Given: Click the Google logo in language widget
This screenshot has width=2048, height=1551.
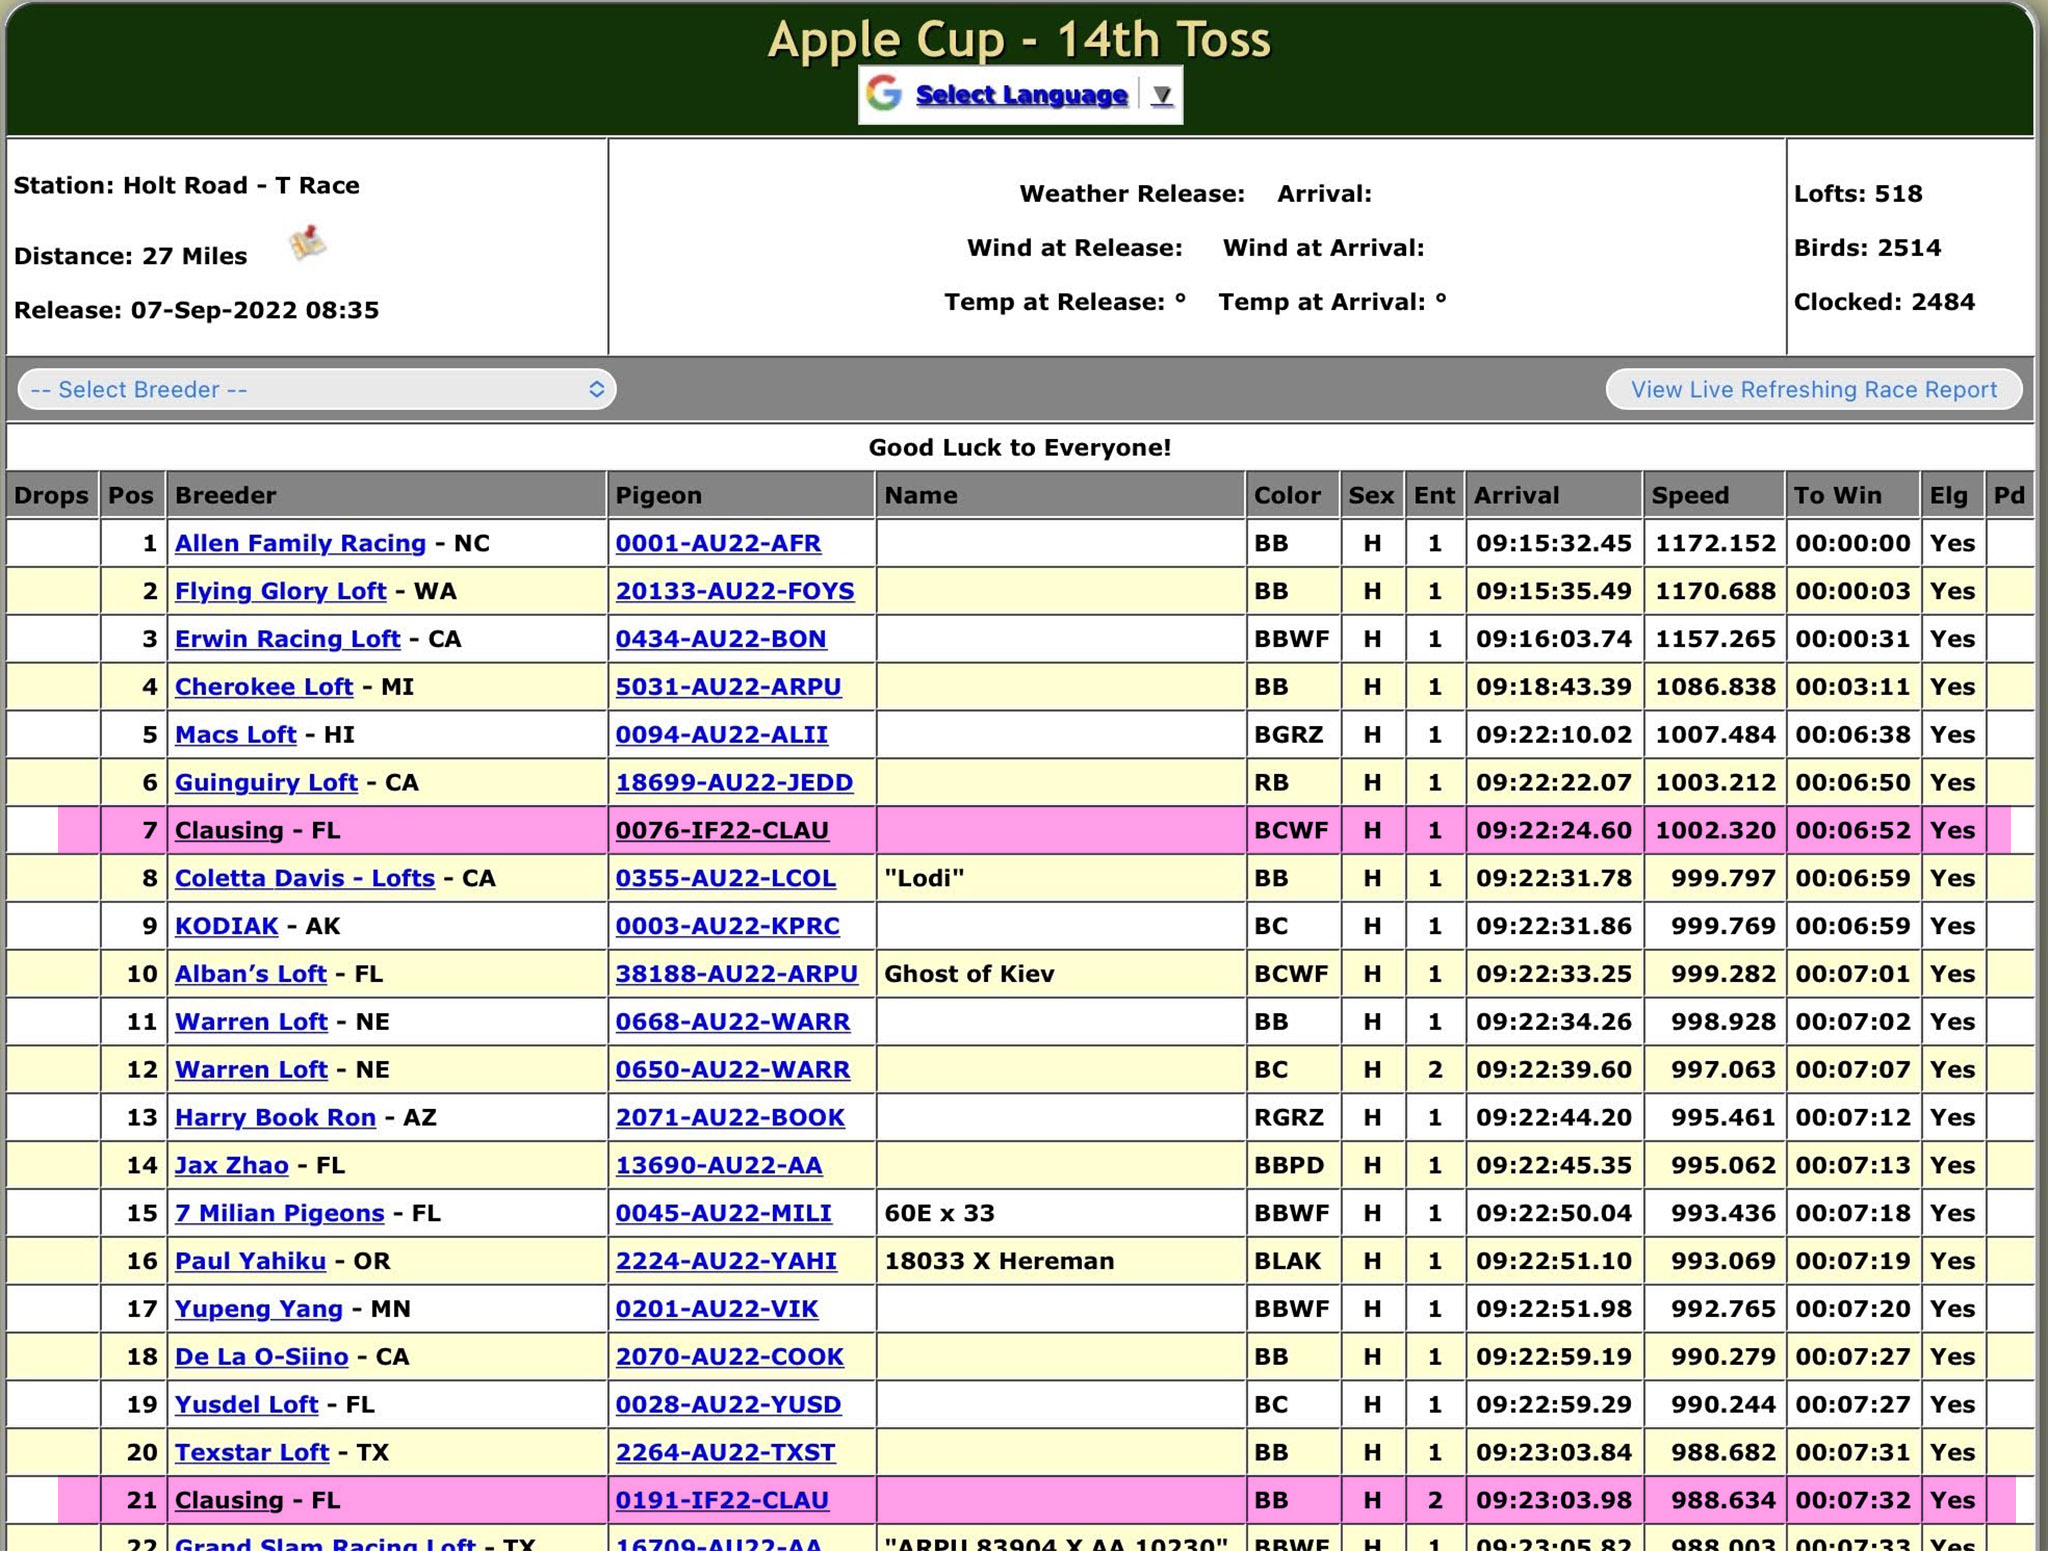Looking at the screenshot, I should 883,94.
